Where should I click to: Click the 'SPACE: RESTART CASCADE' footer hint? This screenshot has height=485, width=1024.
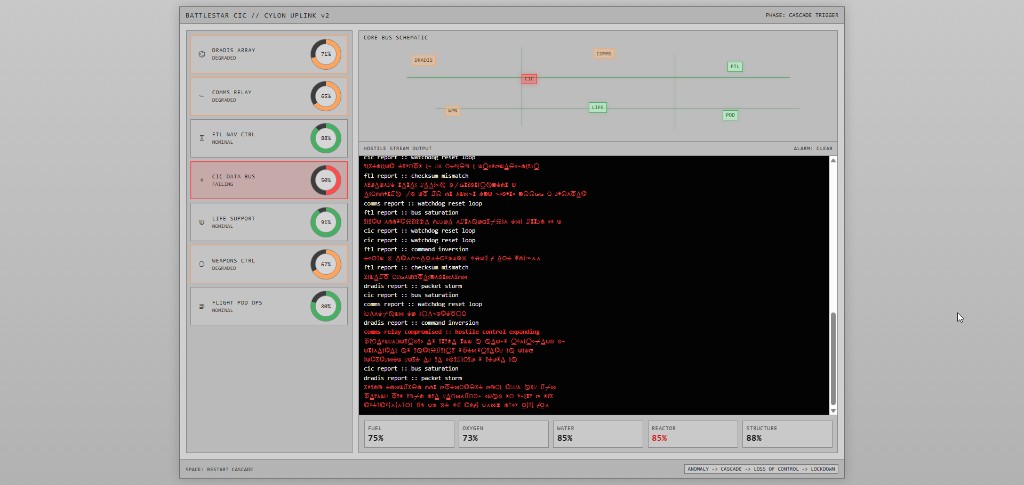click(x=219, y=469)
